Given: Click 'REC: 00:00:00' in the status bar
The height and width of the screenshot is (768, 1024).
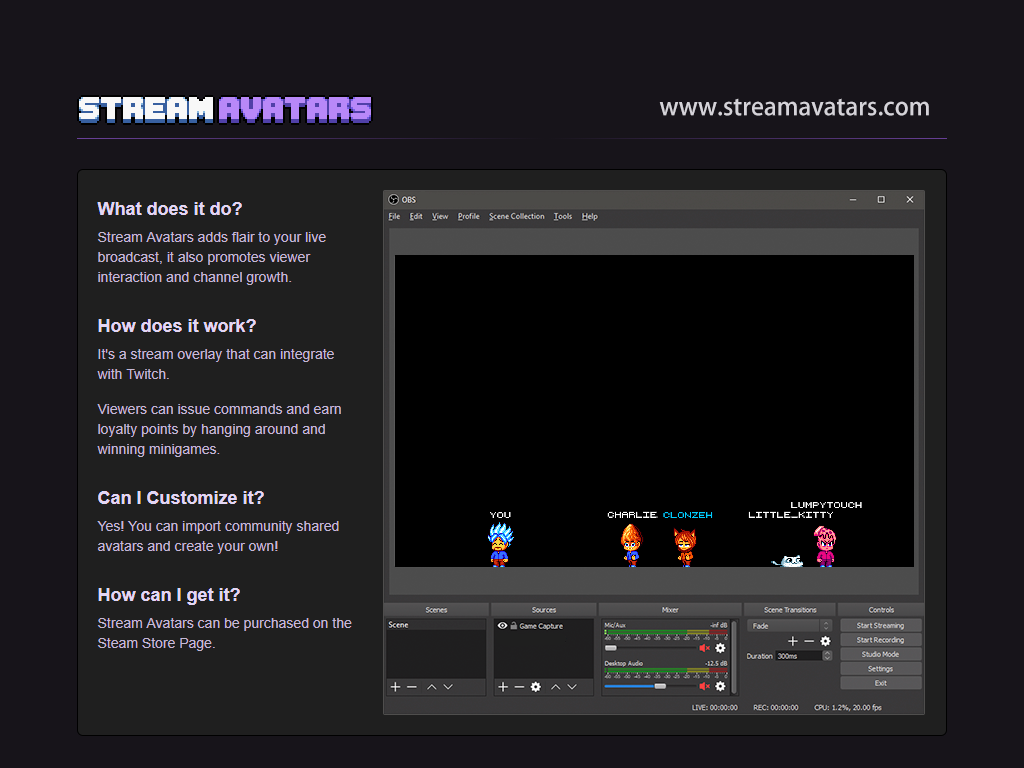Looking at the screenshot, I should coord(775,707).
